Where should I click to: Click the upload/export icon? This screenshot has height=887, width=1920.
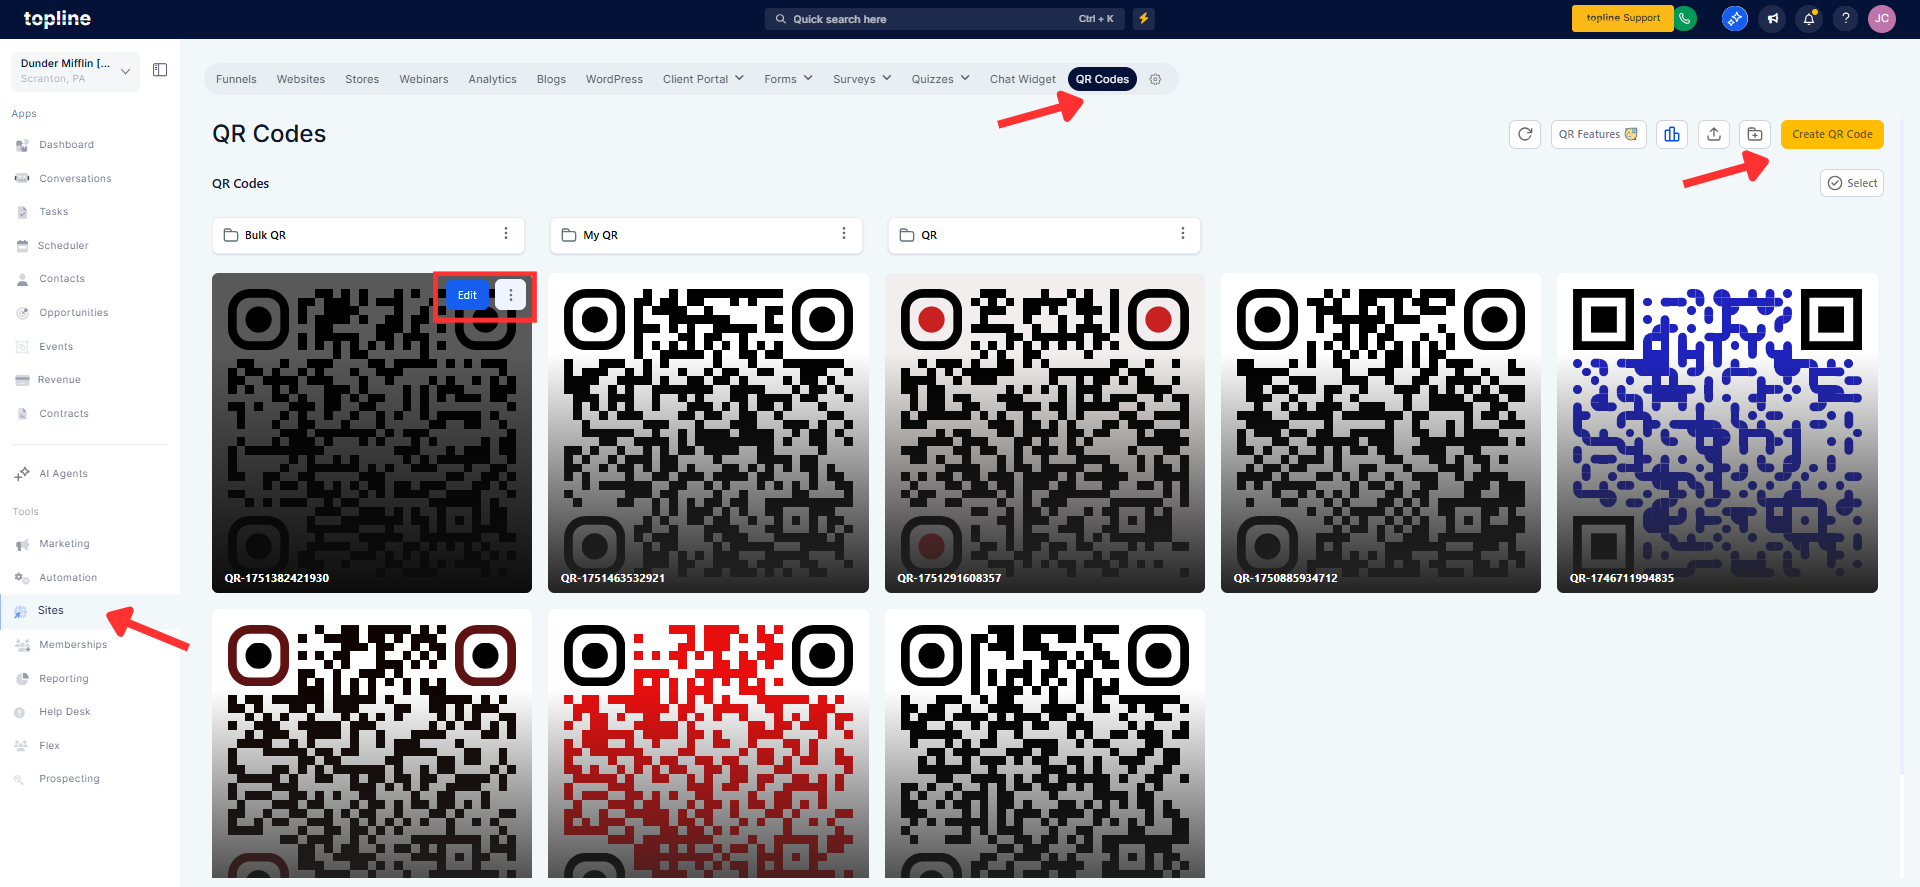point(1714,134)
